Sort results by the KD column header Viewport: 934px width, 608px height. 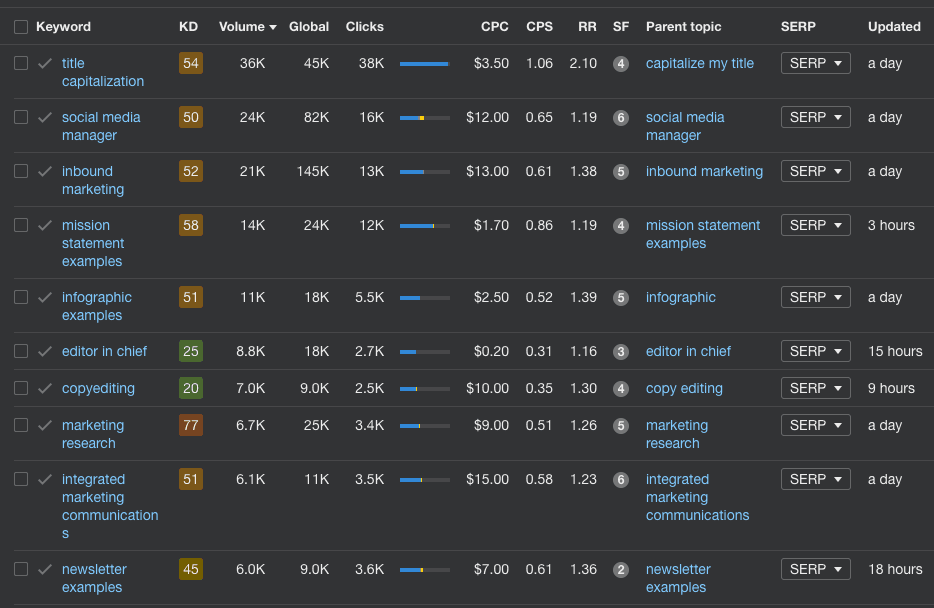click(188, 27)
